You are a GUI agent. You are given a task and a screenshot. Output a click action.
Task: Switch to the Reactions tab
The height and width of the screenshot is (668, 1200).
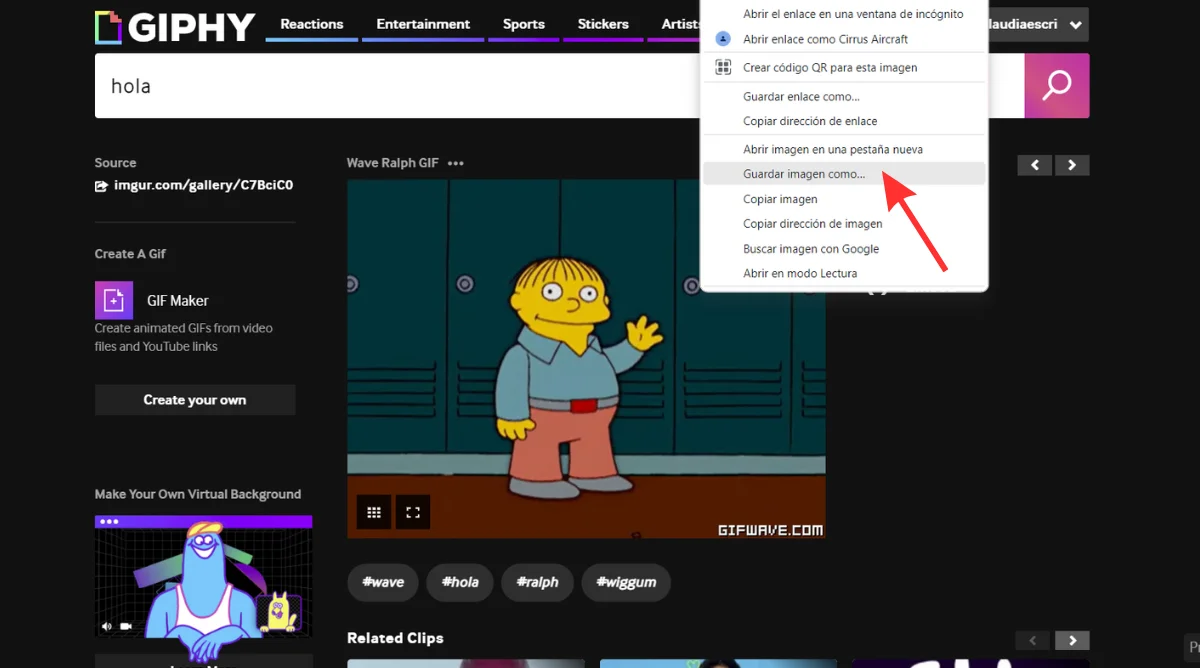(x=310, y=24)
